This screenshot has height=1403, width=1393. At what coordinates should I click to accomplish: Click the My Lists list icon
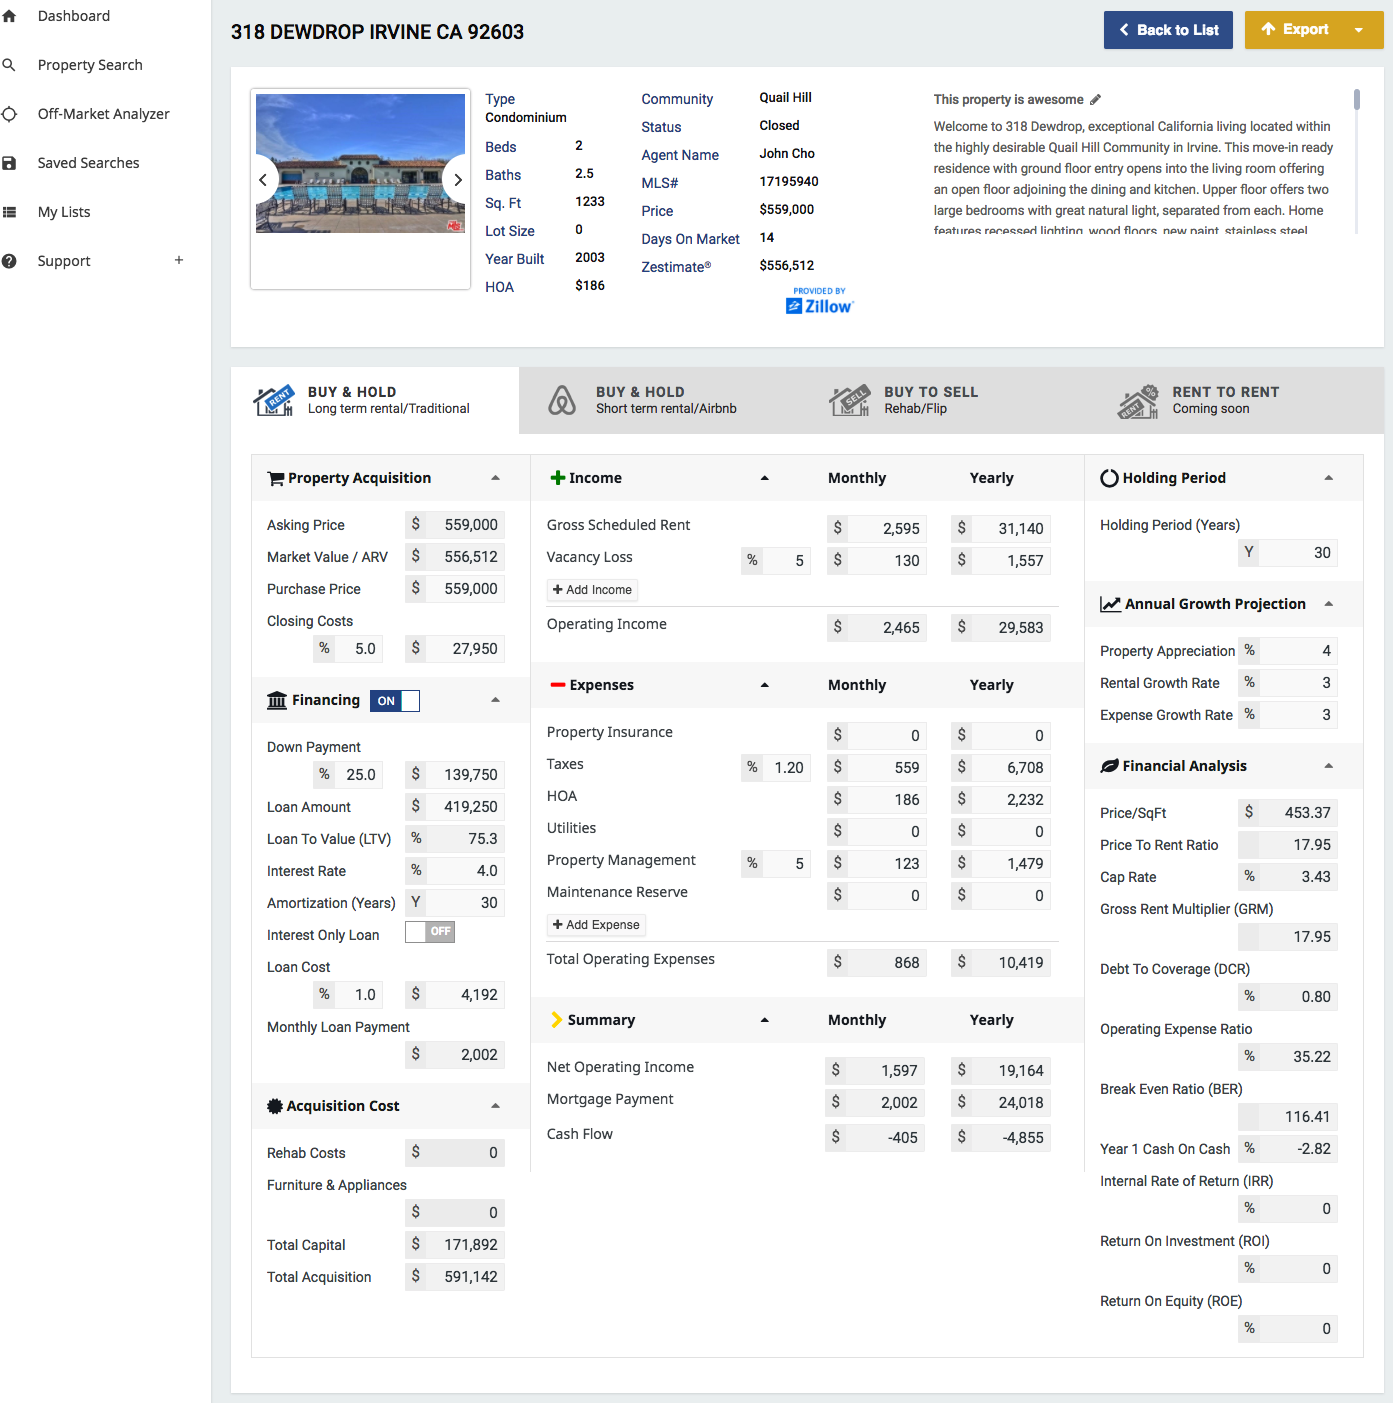click(9, 212)
